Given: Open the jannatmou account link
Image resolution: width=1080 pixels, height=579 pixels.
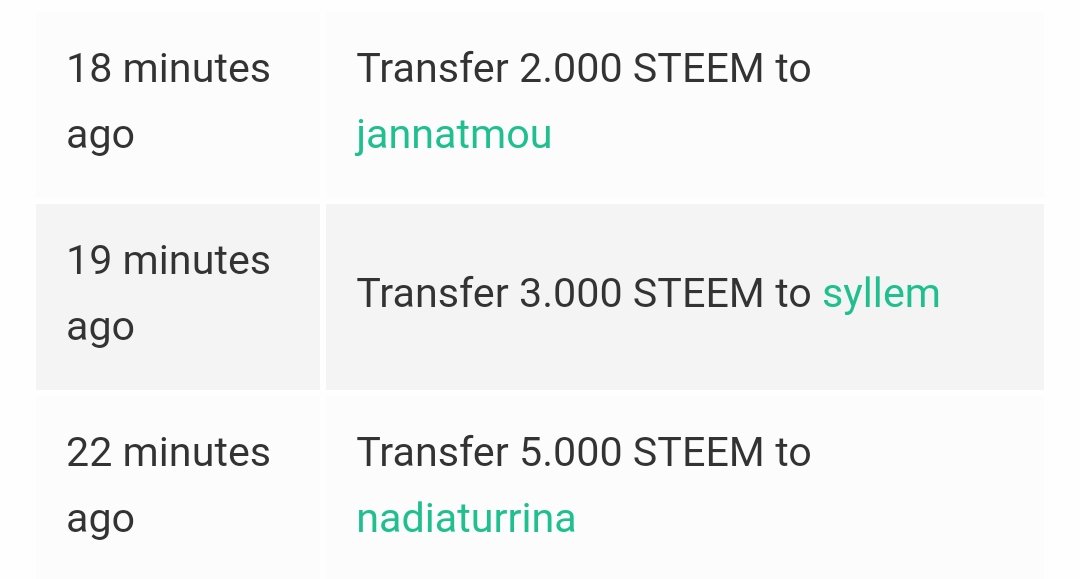Looking at the screenshot, I should click(x=453, y=135).
